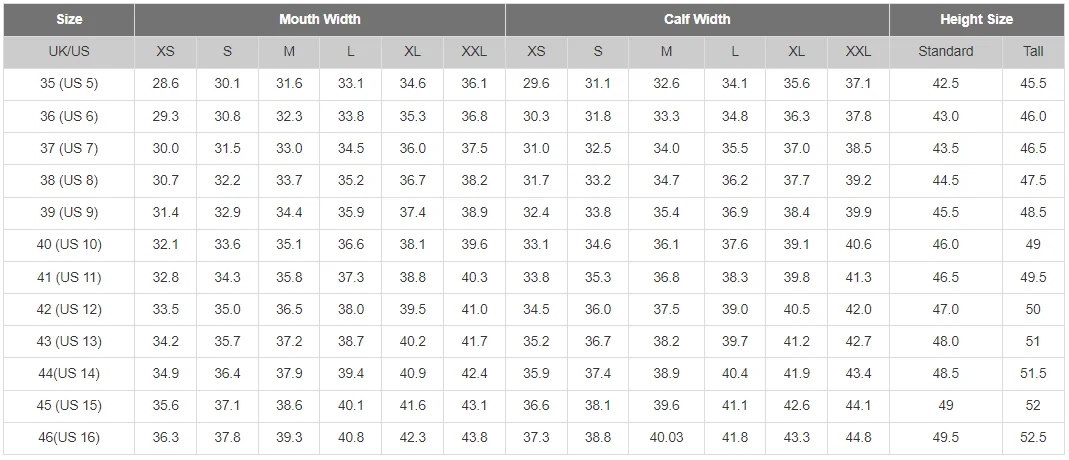The height and width of the screenshot is (460, 1069).
Task: Click the 44(US 14) size row label
Action: coord(69,373)
